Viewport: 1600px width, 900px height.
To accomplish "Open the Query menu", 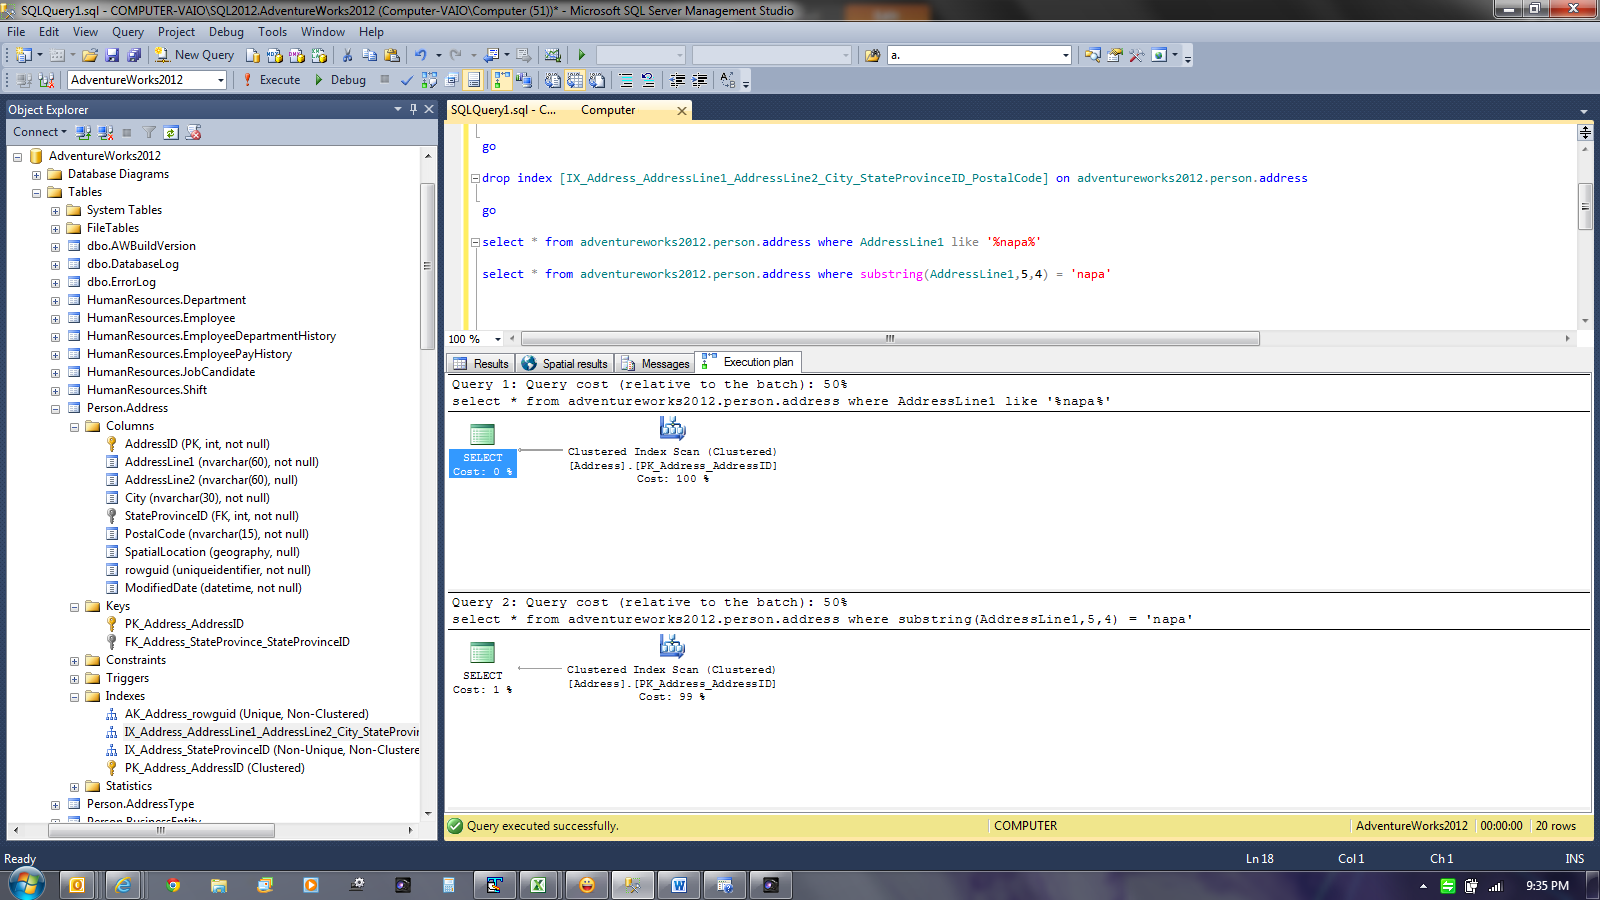I will coord(127,32).
